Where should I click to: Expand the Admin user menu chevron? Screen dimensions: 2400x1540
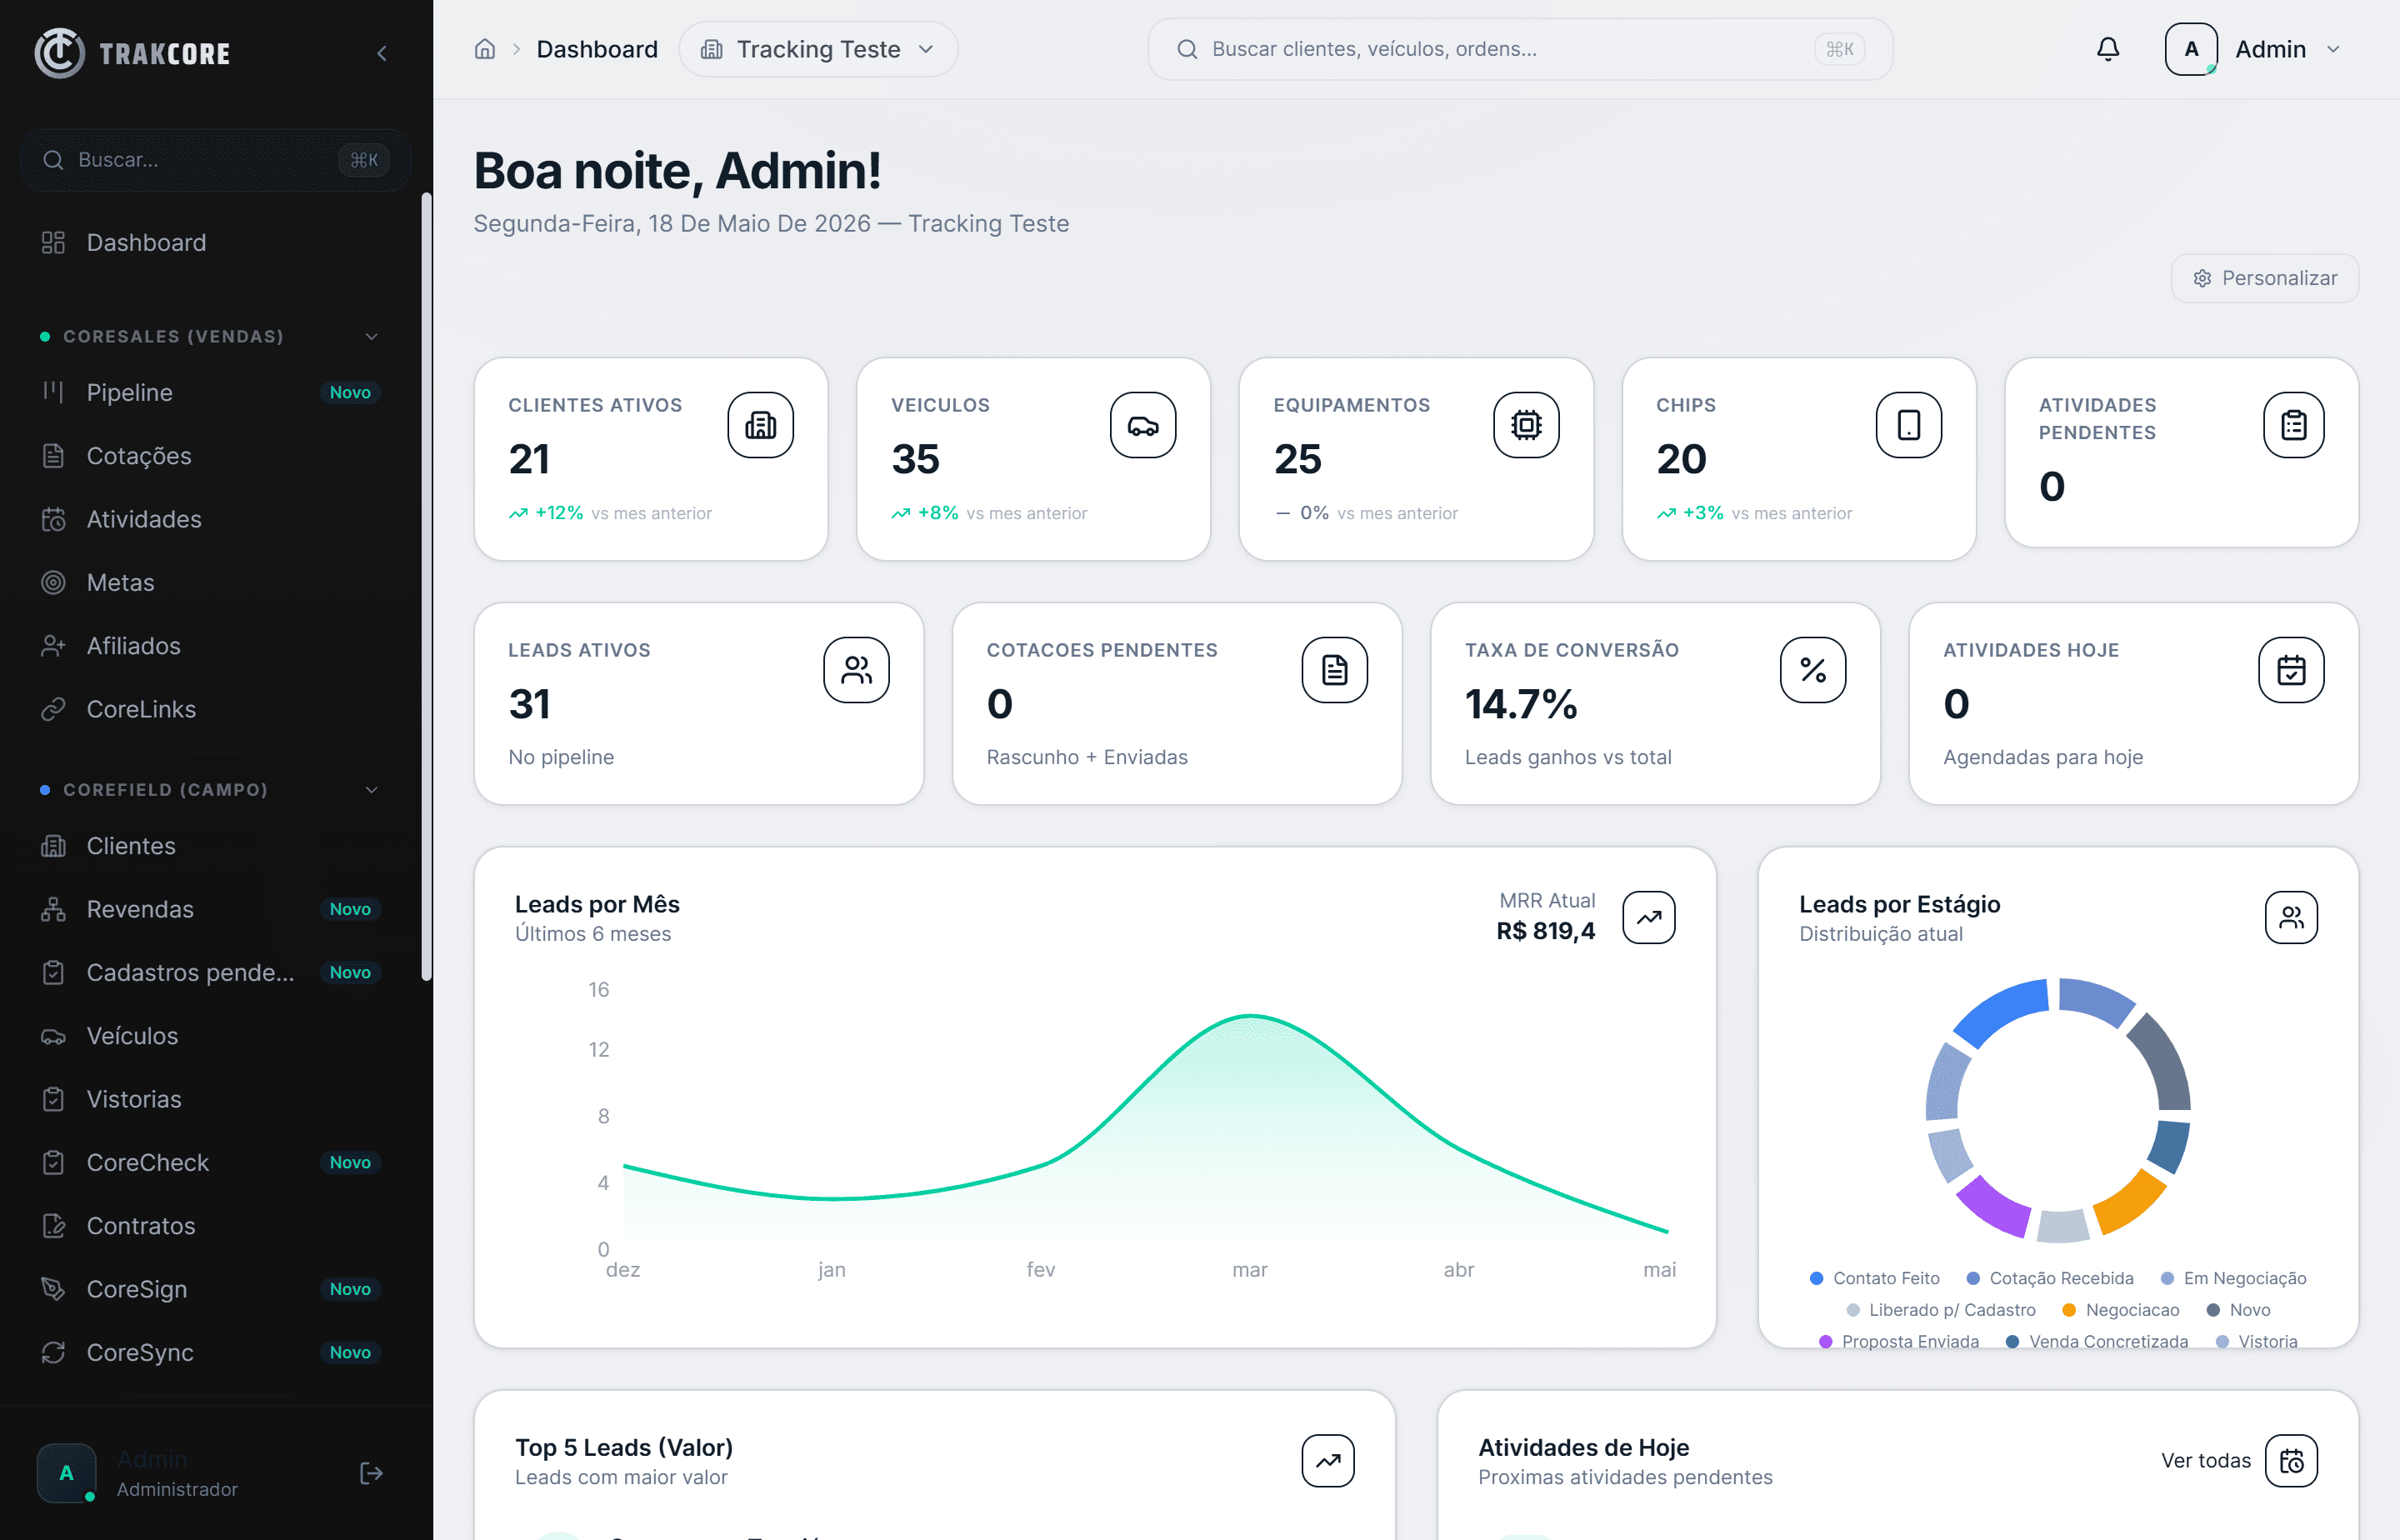pyautogui.click(x=2333, y=49)
